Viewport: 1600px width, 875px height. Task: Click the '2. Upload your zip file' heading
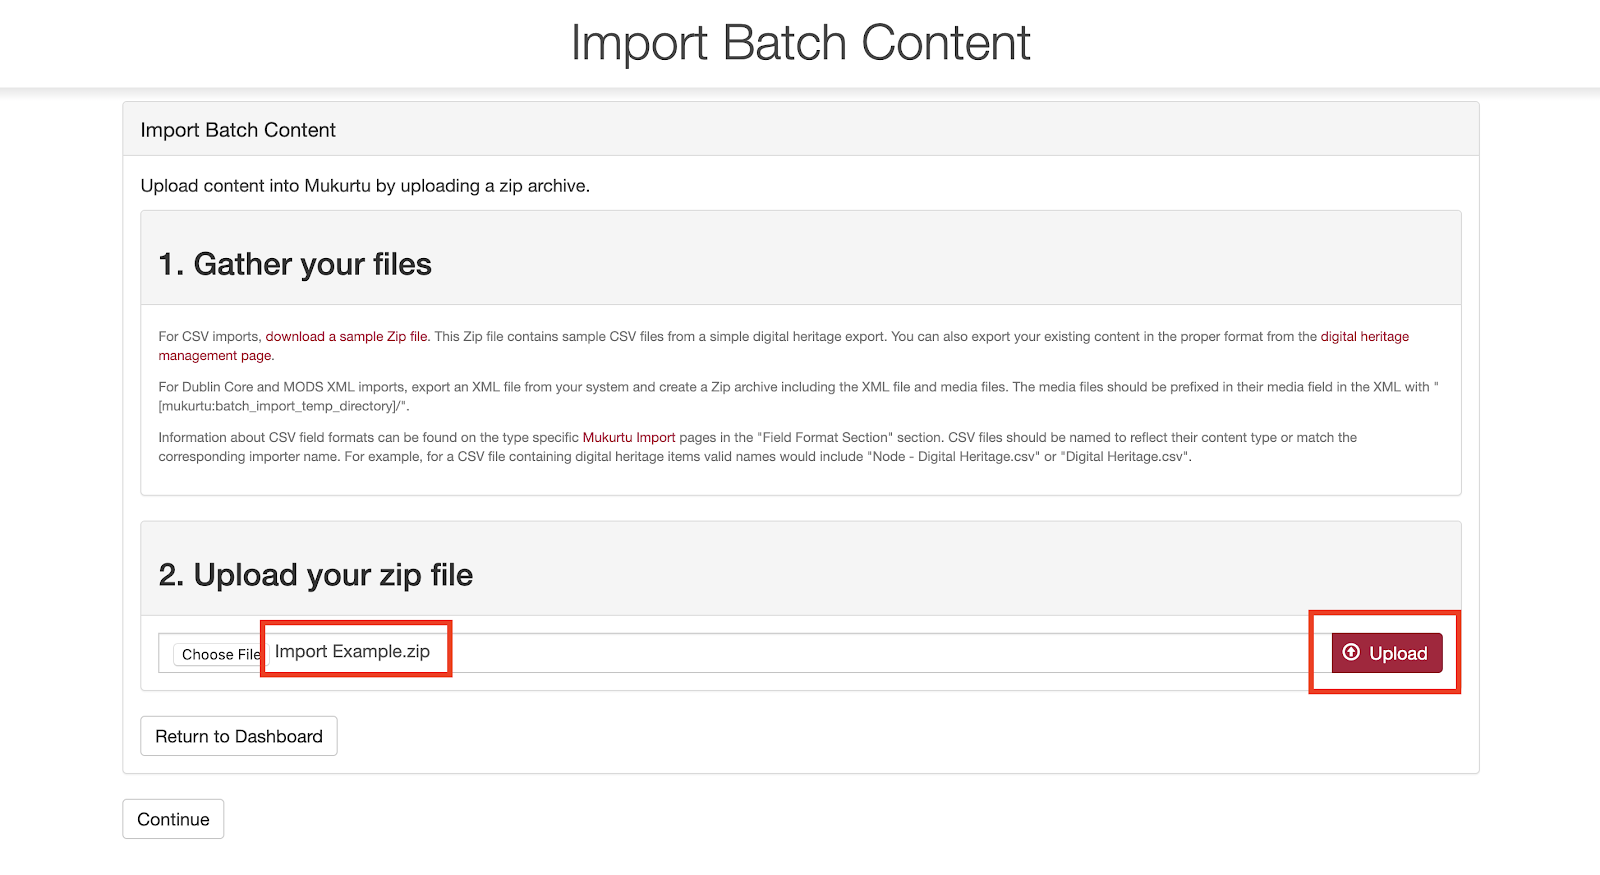click(x=316, y=575)
